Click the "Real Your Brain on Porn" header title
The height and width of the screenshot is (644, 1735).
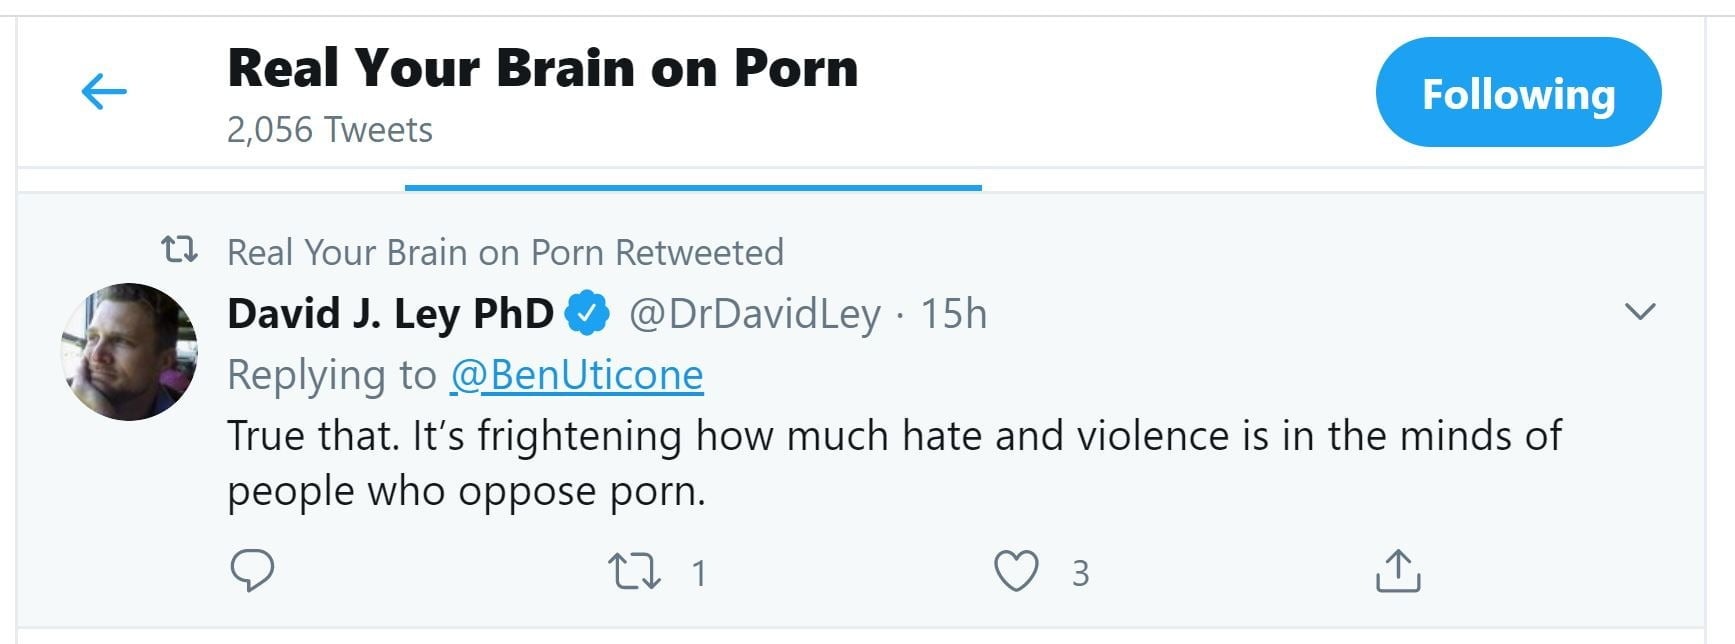click(x=542, y=68)
